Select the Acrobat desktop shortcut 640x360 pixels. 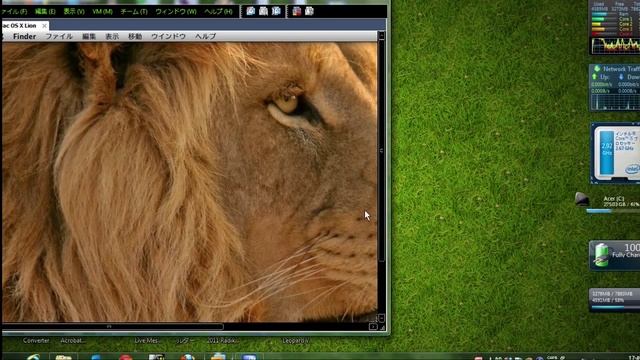click(73, 340)
